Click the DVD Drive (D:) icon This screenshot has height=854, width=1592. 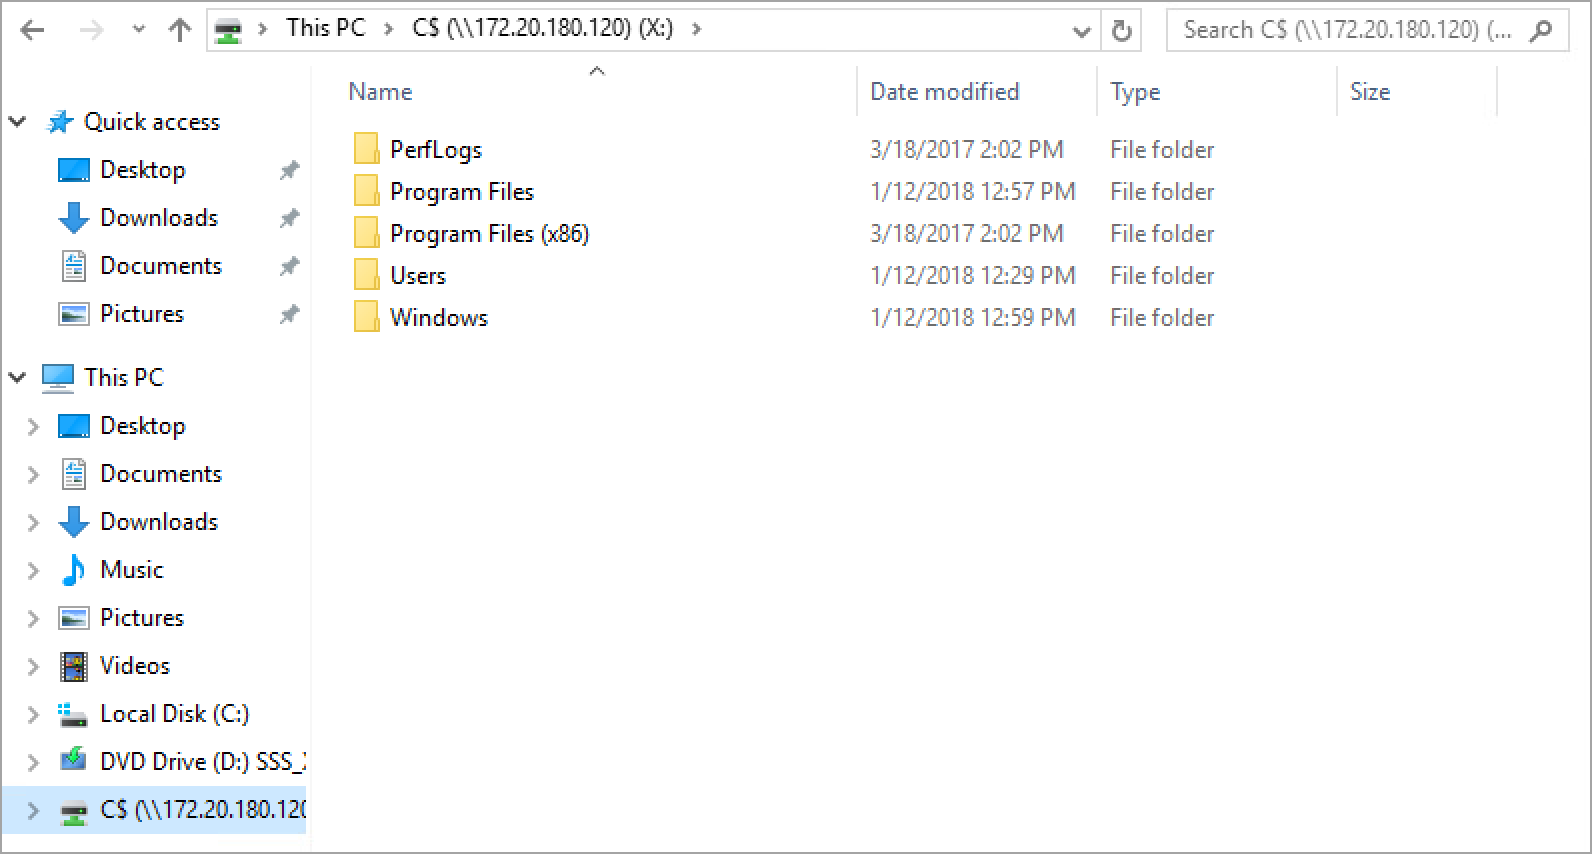pyautogui.click(x=73, y=762)
